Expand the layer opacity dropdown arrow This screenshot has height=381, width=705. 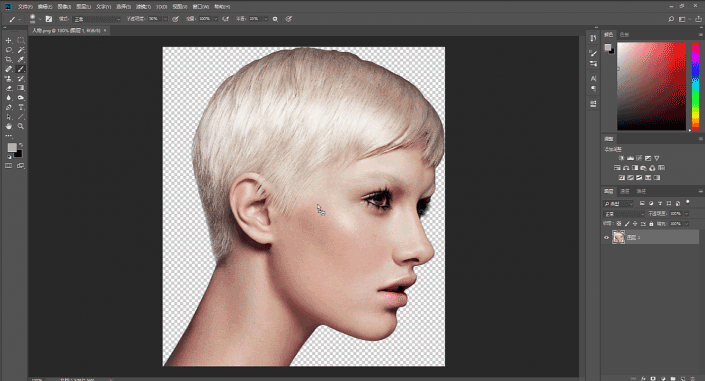point(686,214)
